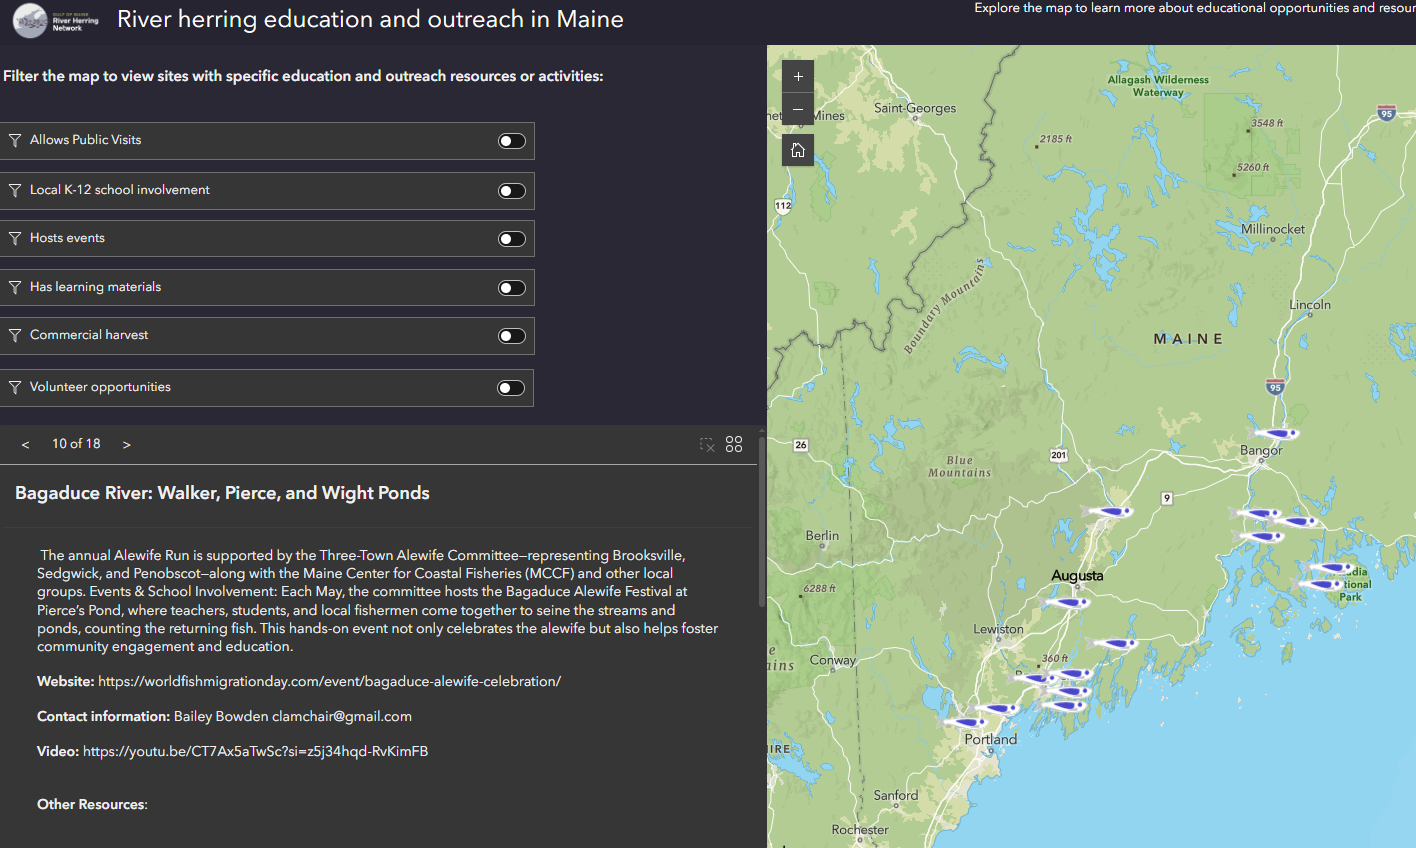Click the funnel icon beside Volunteer opportunities
Image resolution: width=1416 pixels, height=848 pixels.
(15, 387)
